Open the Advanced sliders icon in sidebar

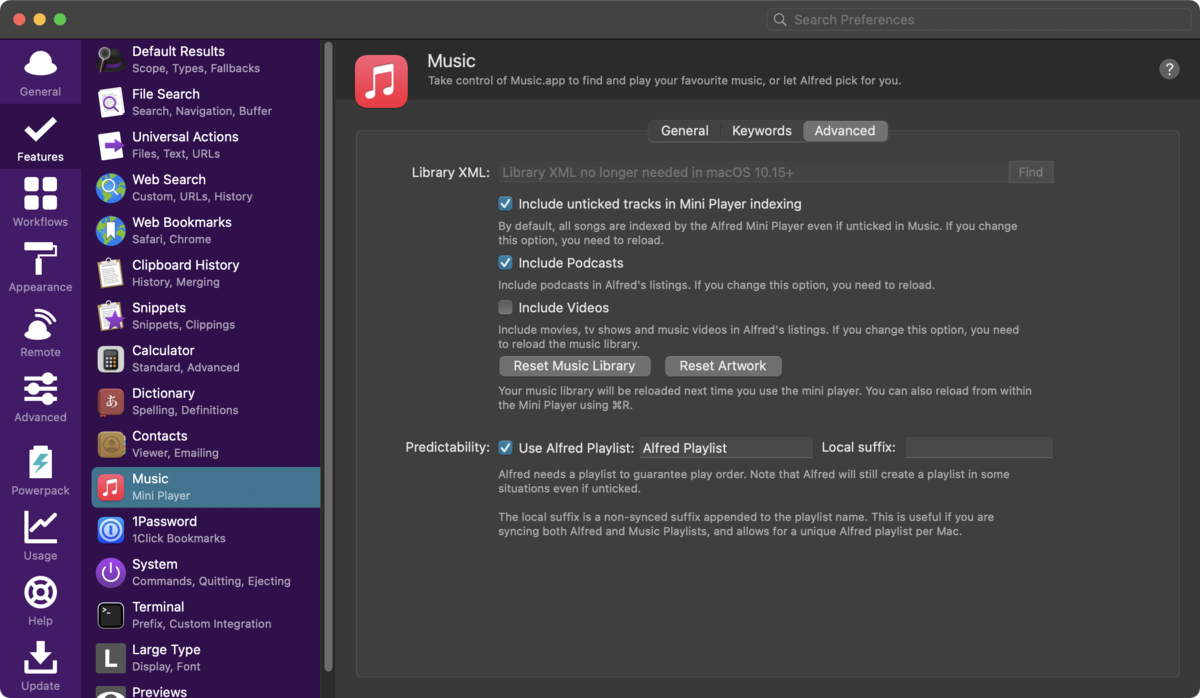tap(40, 389)
